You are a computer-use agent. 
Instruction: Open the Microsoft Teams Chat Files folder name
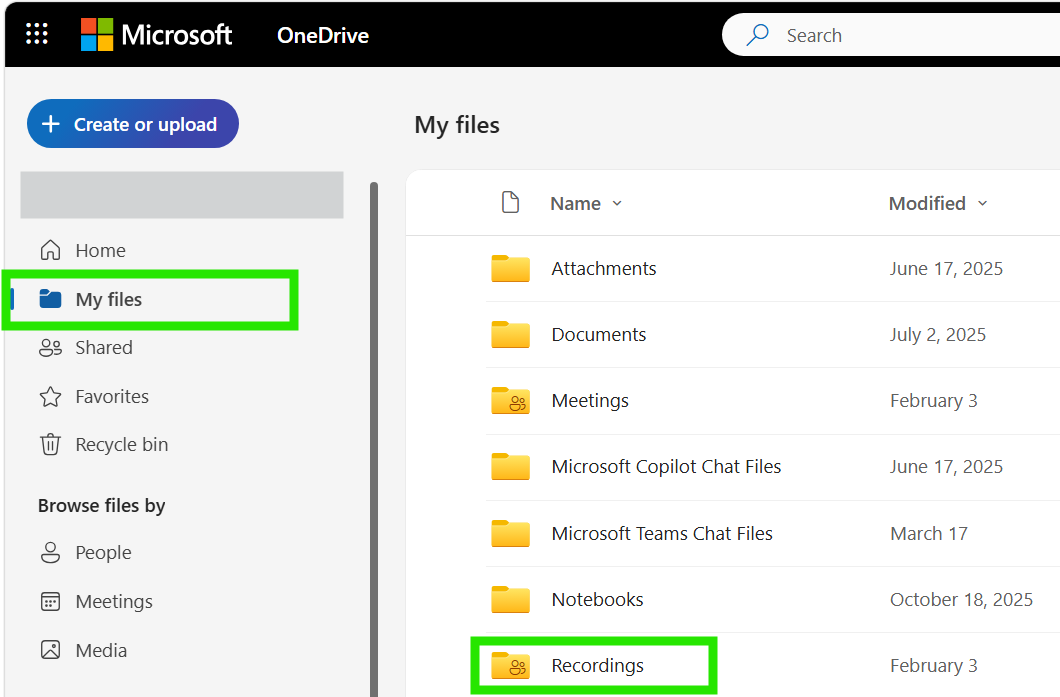coord(662,533)
